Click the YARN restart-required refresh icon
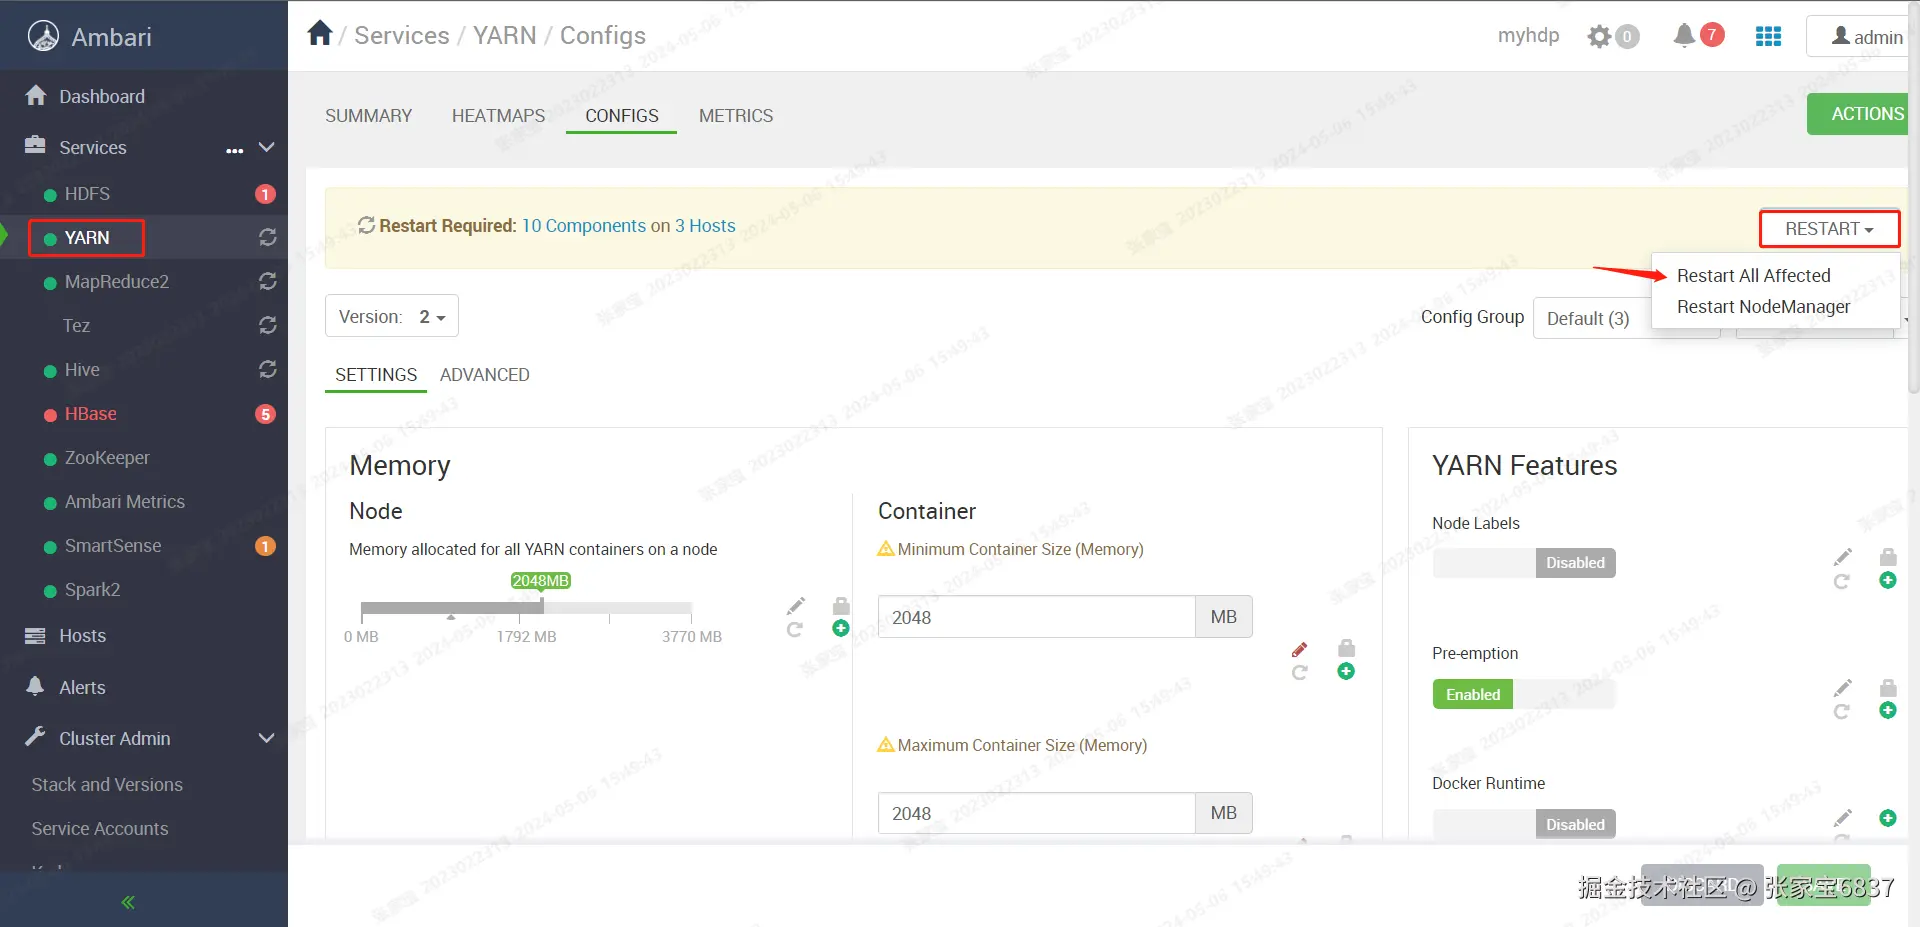1920x927 pixels. pyautogui.click(x=268, y=238)
